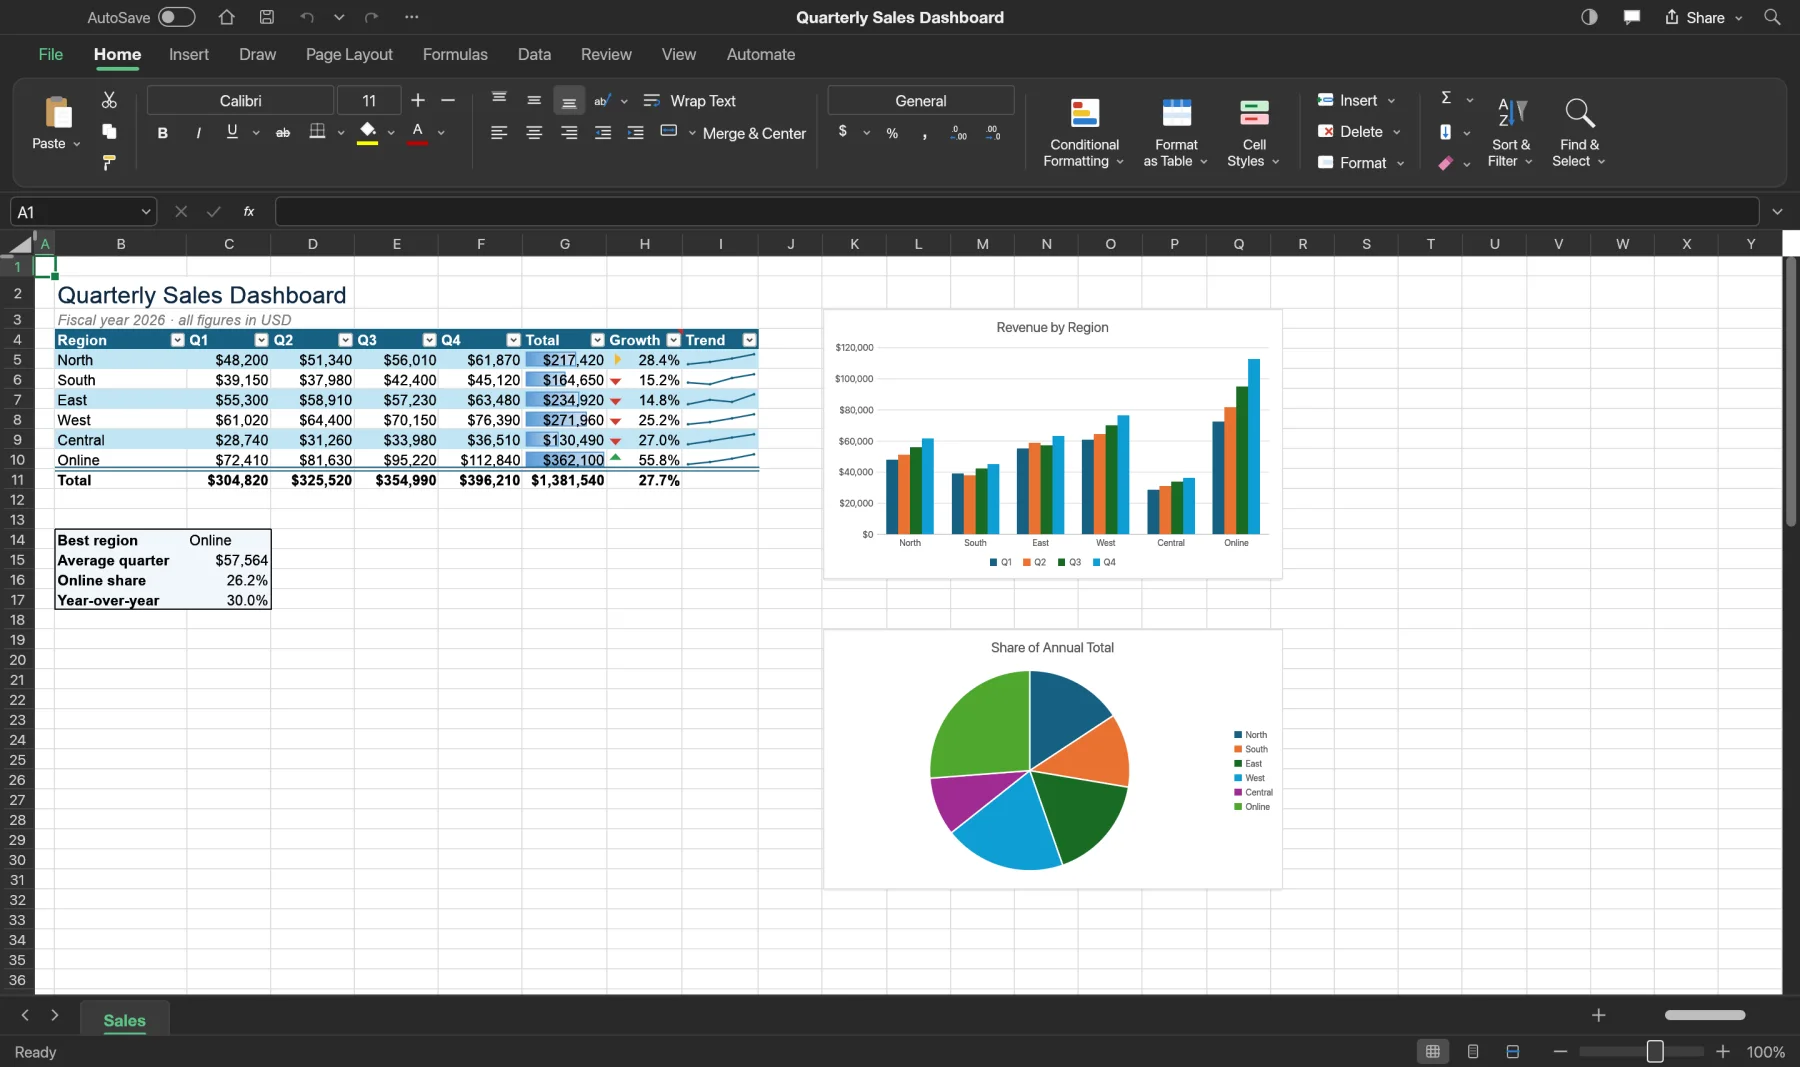Decrease font size with minus icon

click(x=448, y=100)
